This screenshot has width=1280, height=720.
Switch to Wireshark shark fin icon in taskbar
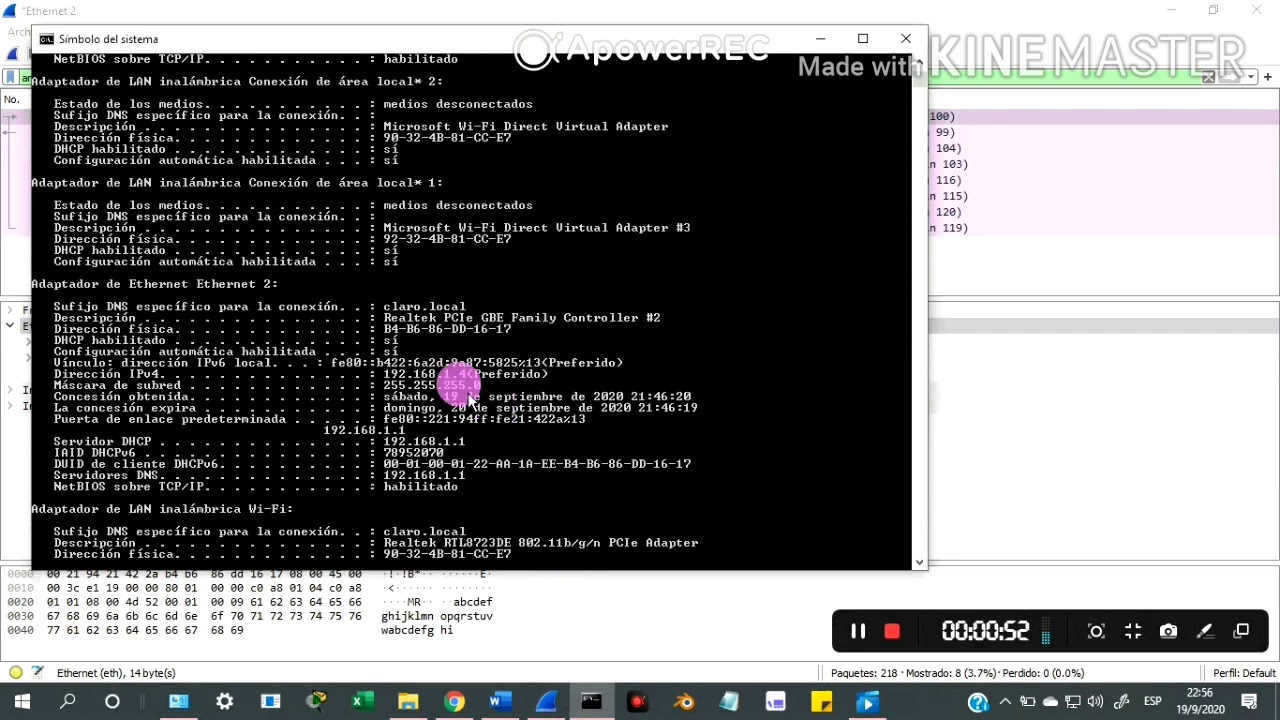(x=546, y=702)
